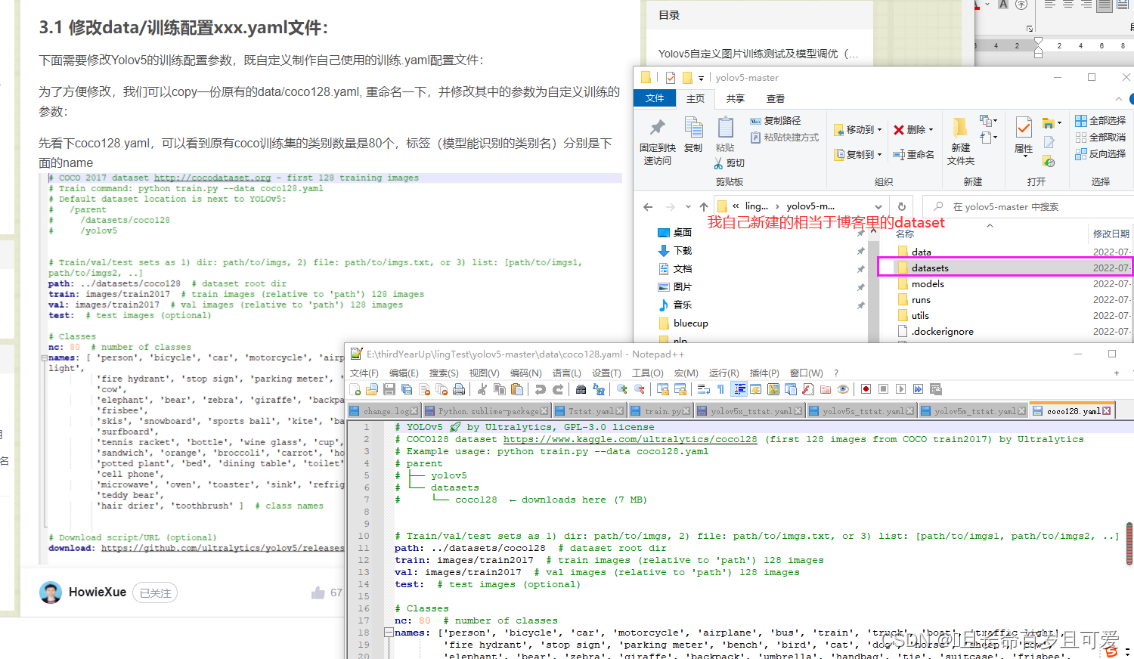The width and height of the screenshot is (1134, 659).
Task: Click the Undo arrow in Notepad++ toolbar
Action: click(540, 390)
